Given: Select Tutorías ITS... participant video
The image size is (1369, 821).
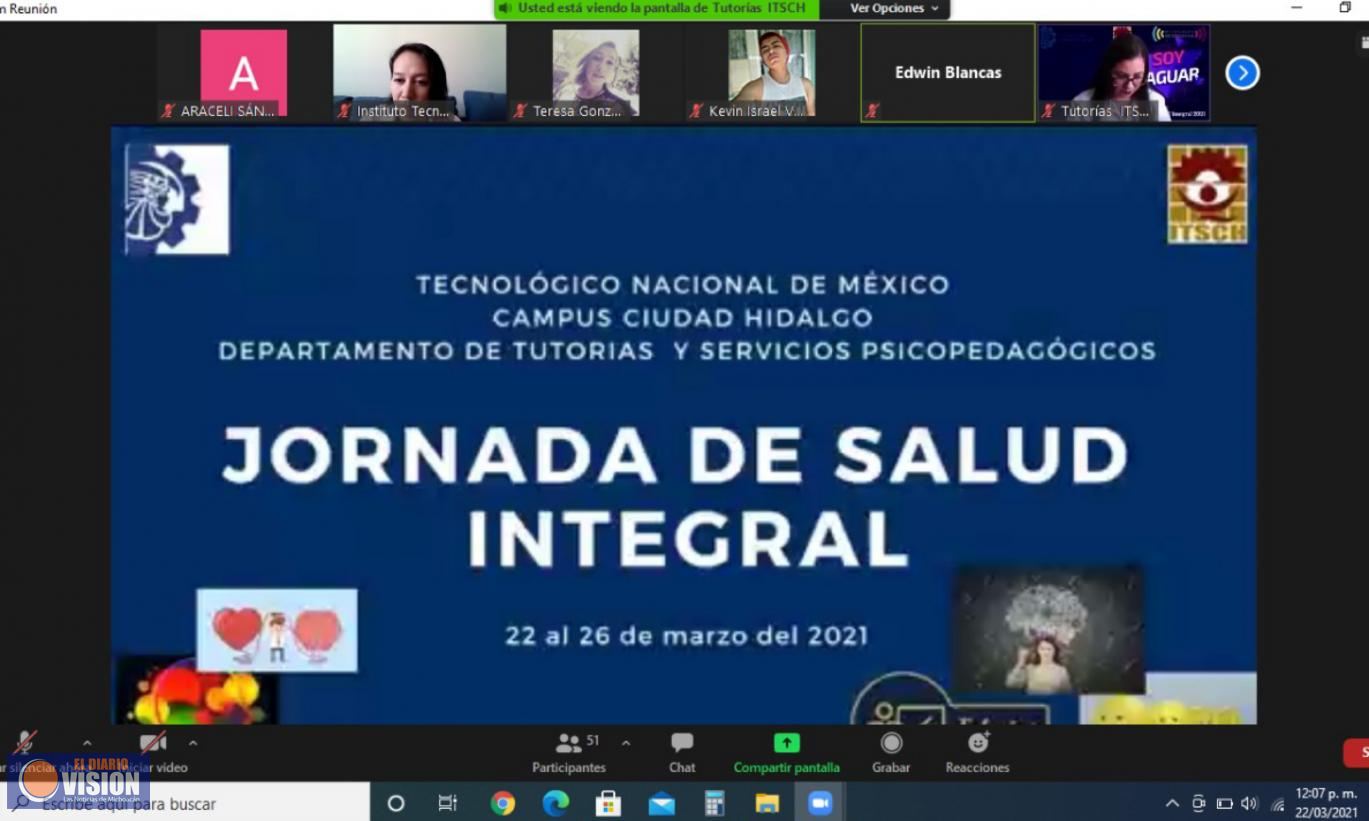Looking at the screenshot, I should [x=1124, y=73].
